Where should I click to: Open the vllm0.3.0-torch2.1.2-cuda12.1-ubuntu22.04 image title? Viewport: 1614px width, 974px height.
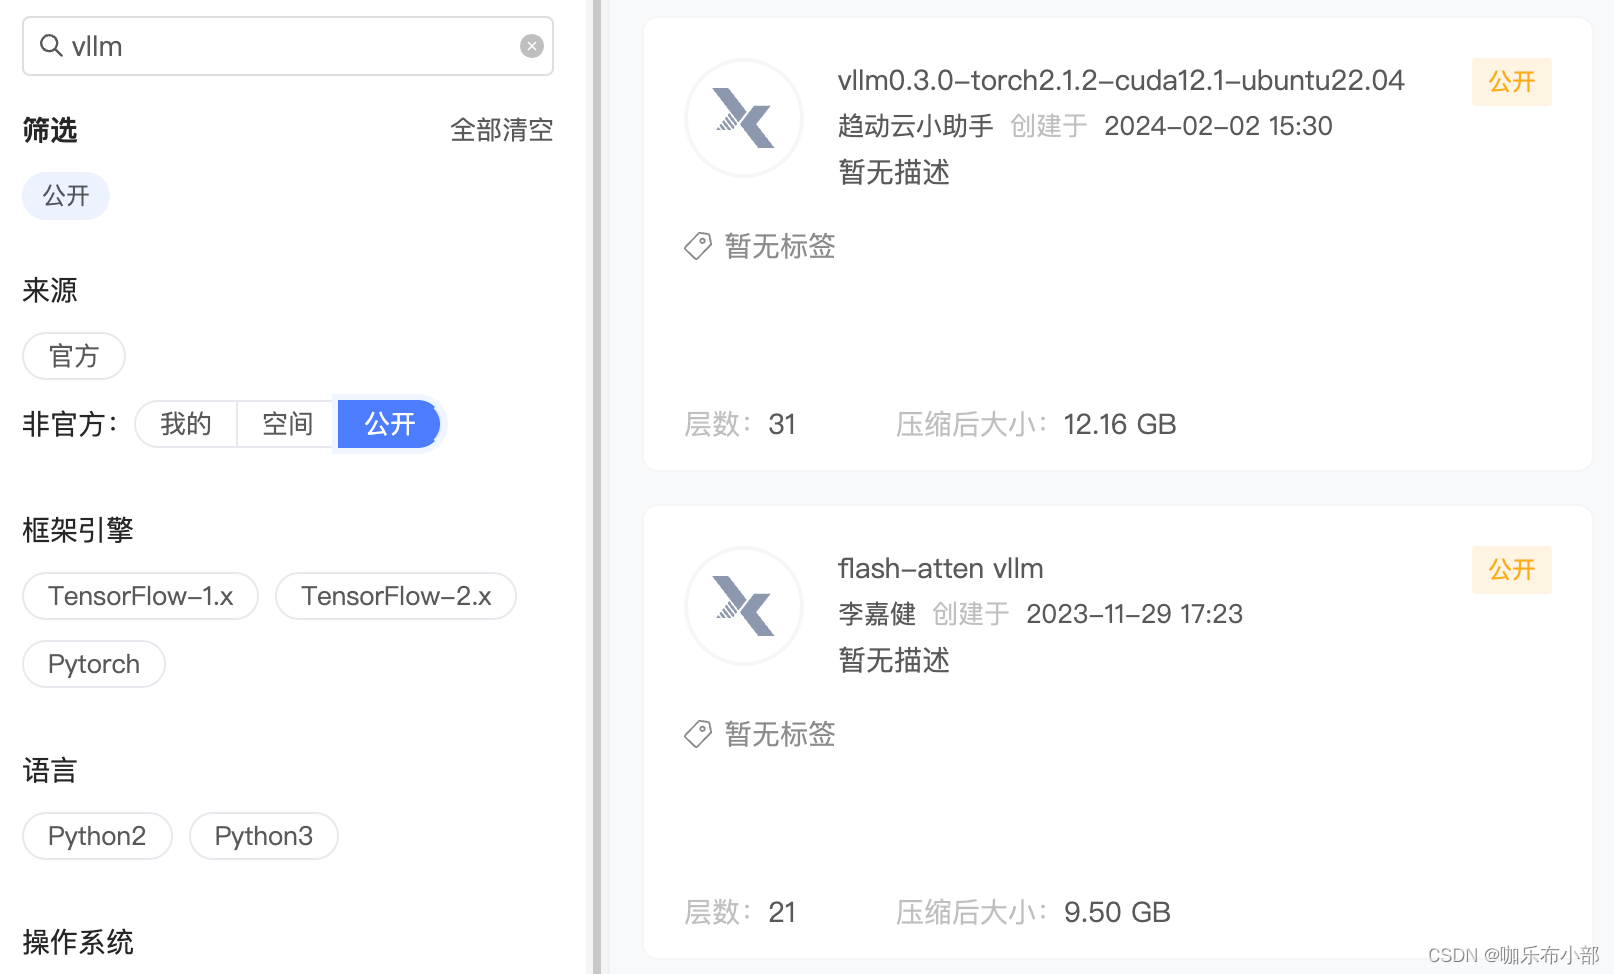[x=1121, y=80]
